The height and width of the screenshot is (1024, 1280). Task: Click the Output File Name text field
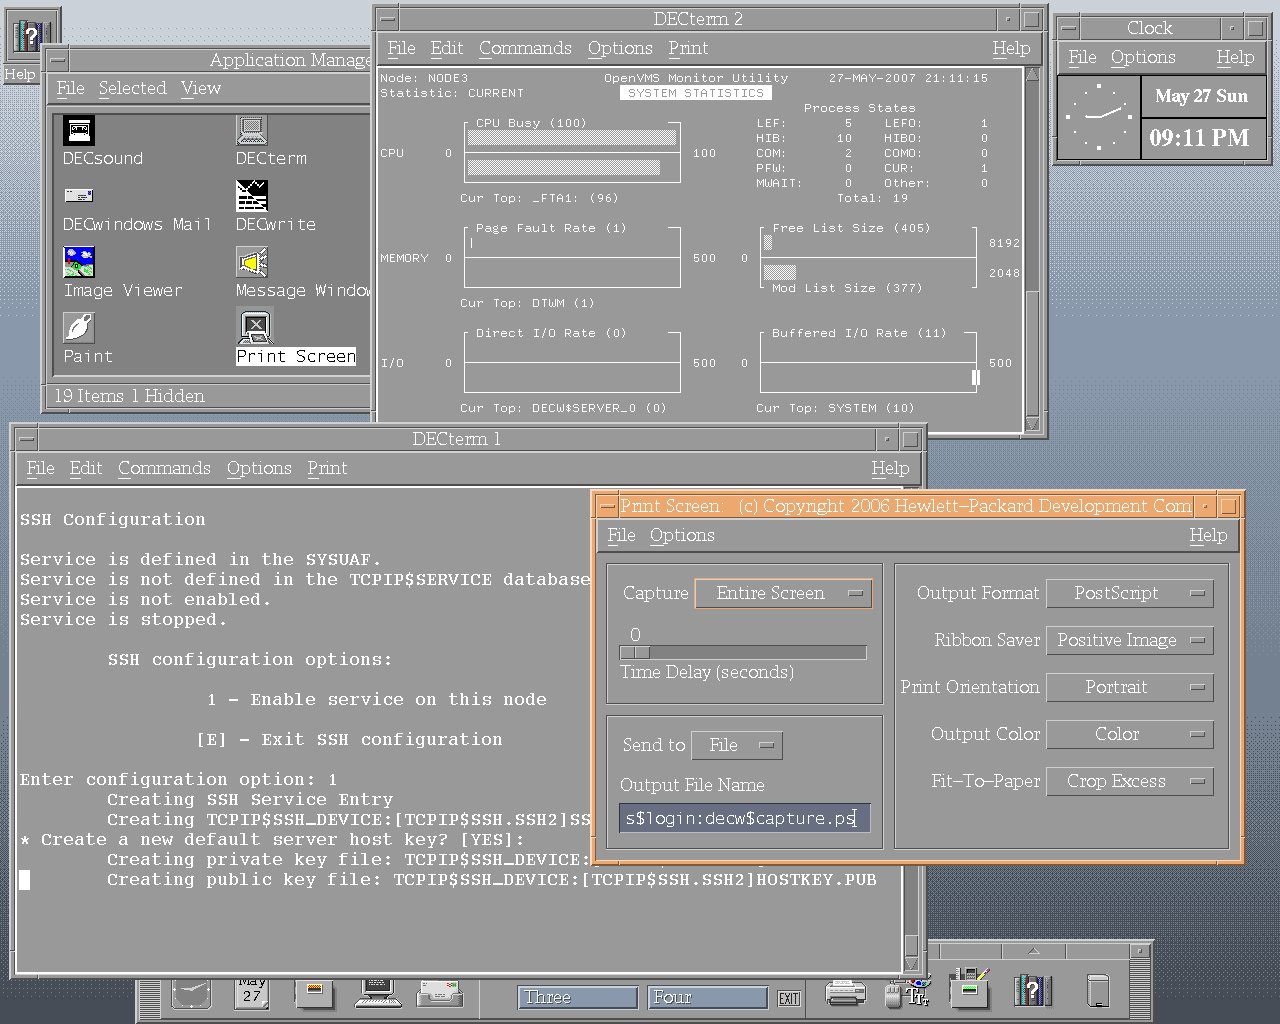point(743,819)
